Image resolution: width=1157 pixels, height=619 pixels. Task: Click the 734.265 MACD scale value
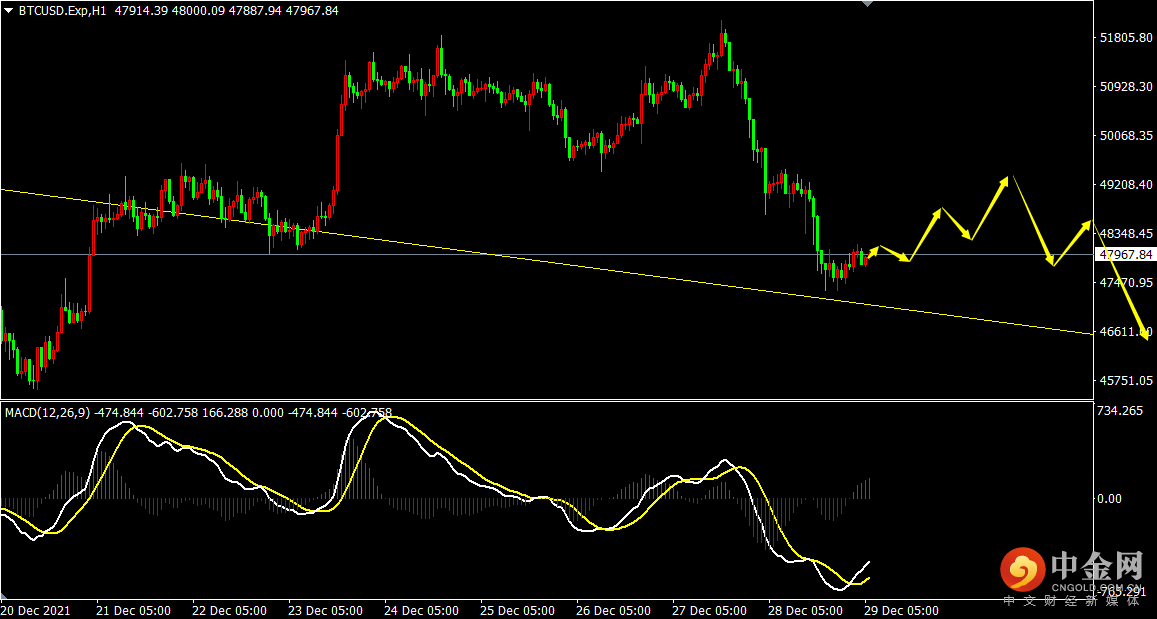click(1122, 410)
